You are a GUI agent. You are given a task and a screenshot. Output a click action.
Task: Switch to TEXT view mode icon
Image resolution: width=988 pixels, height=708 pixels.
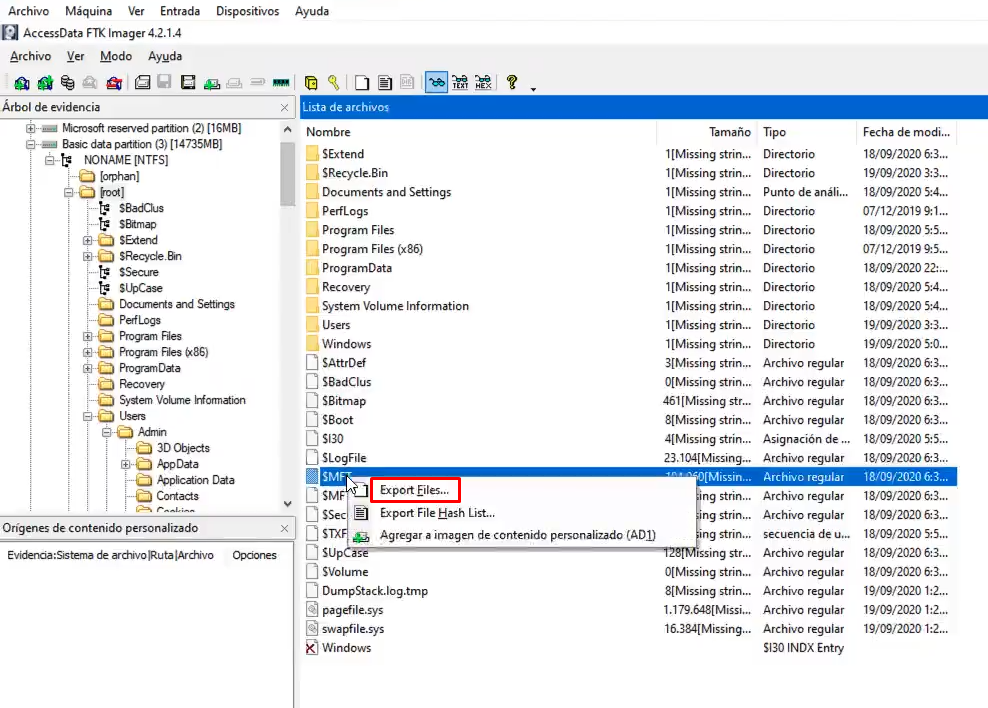pos(460,83)
